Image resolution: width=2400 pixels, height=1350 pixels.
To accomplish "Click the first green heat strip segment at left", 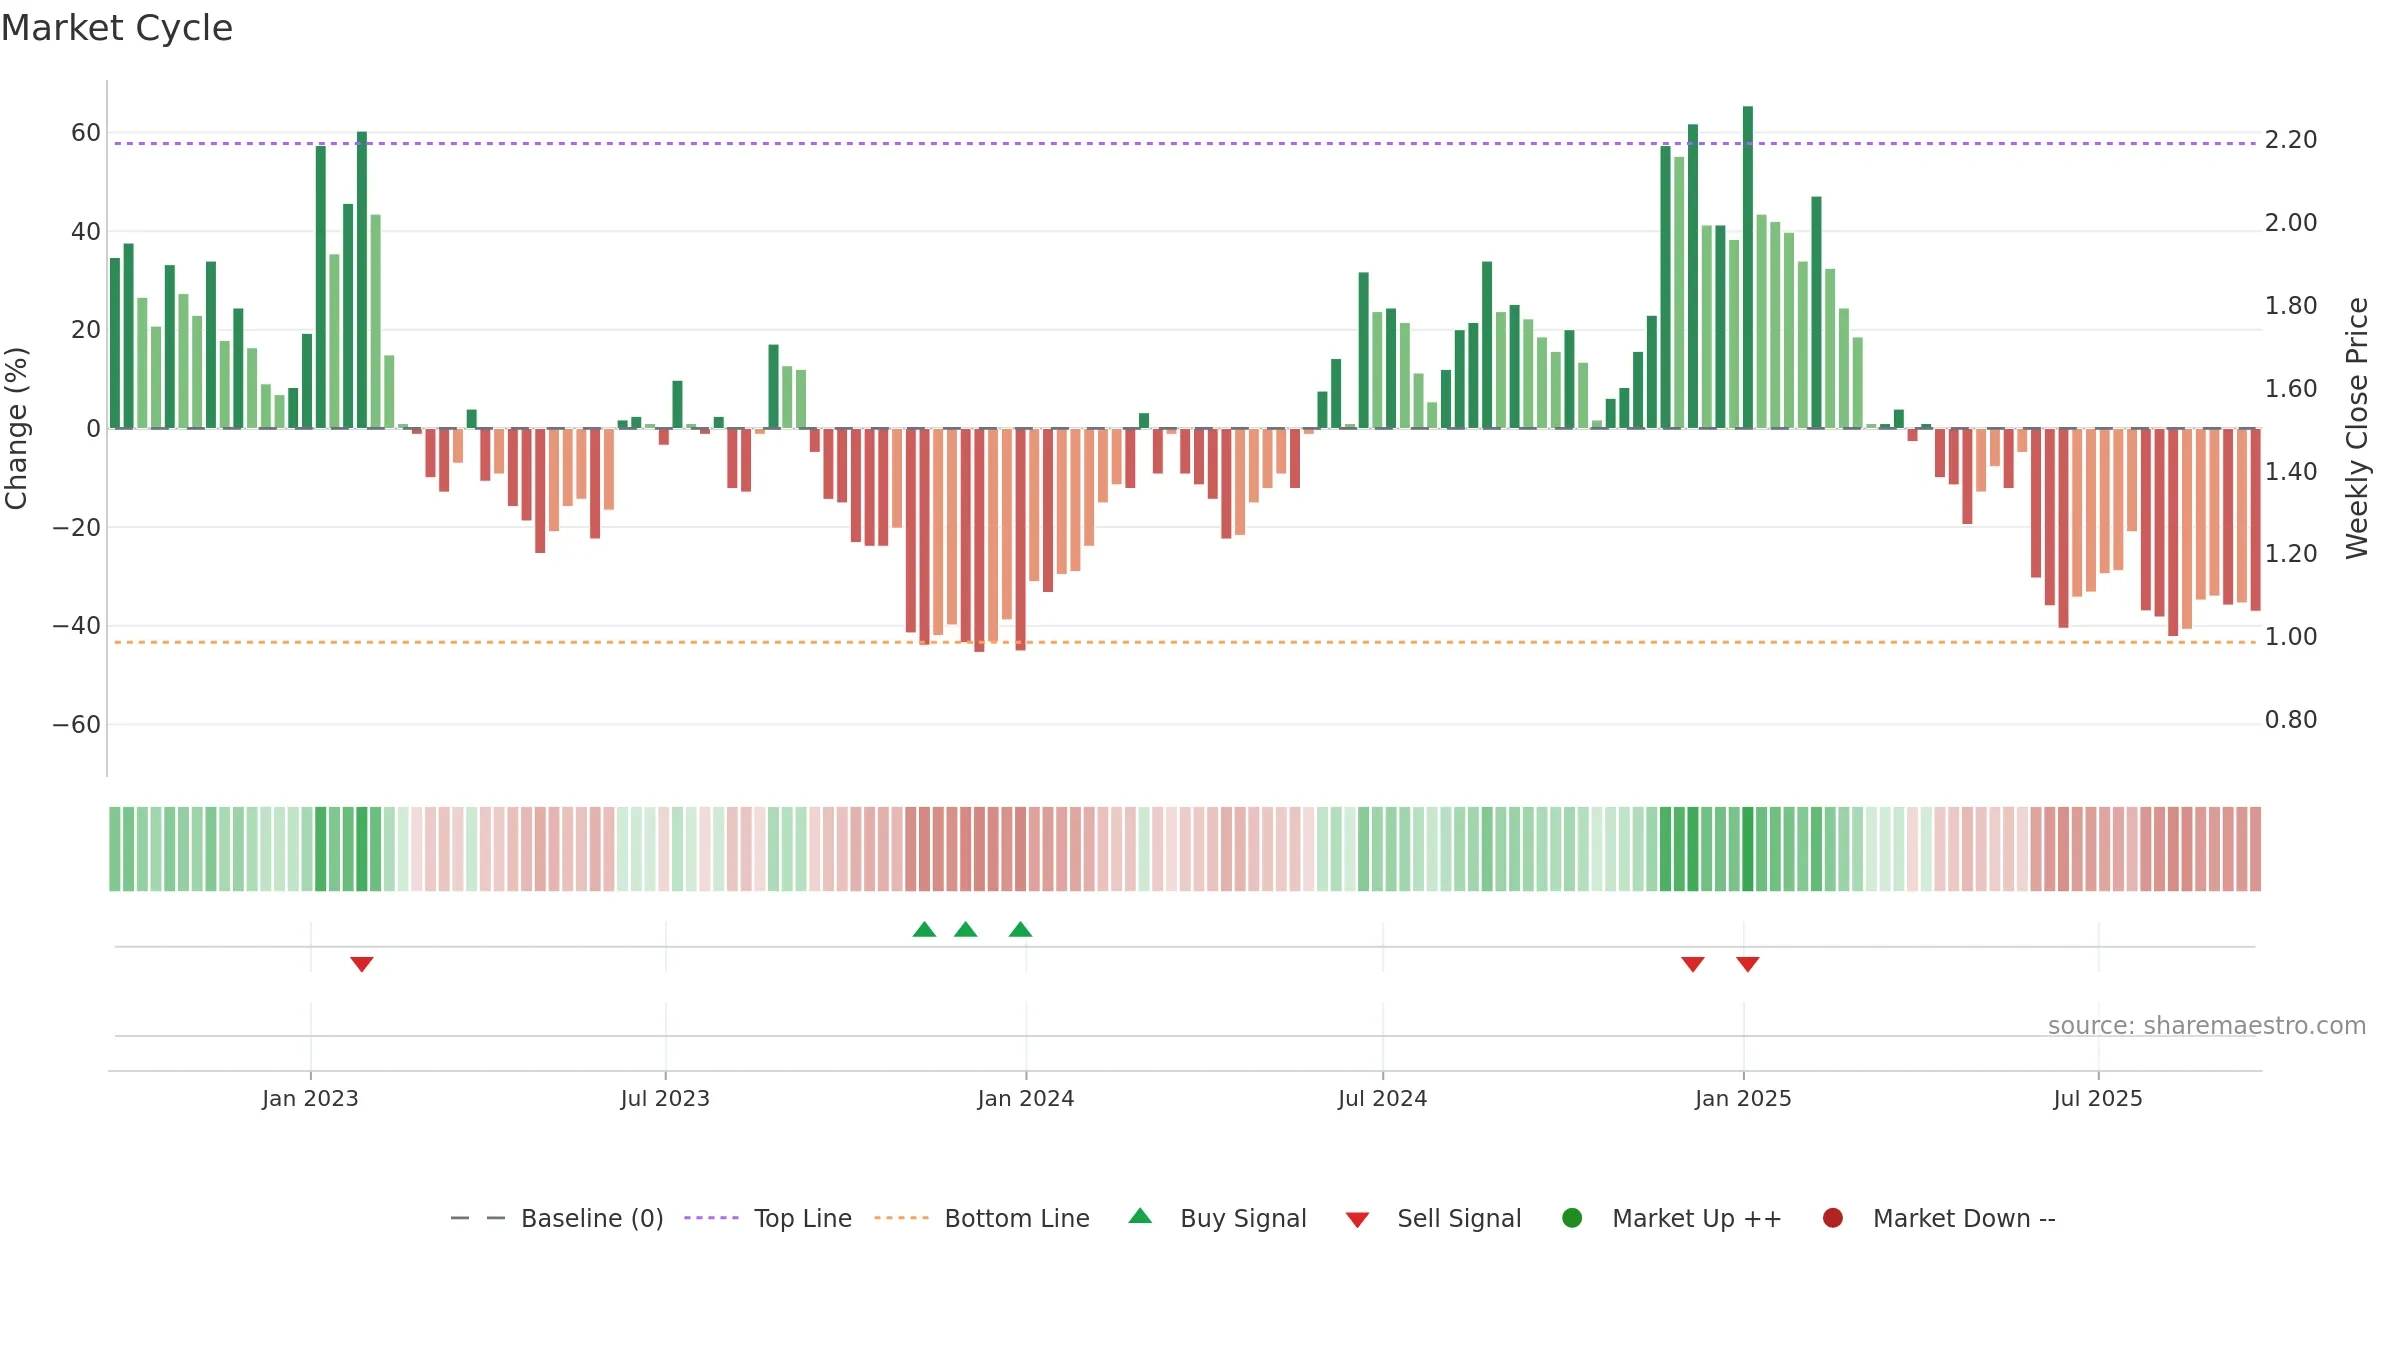I will (115, 849).
